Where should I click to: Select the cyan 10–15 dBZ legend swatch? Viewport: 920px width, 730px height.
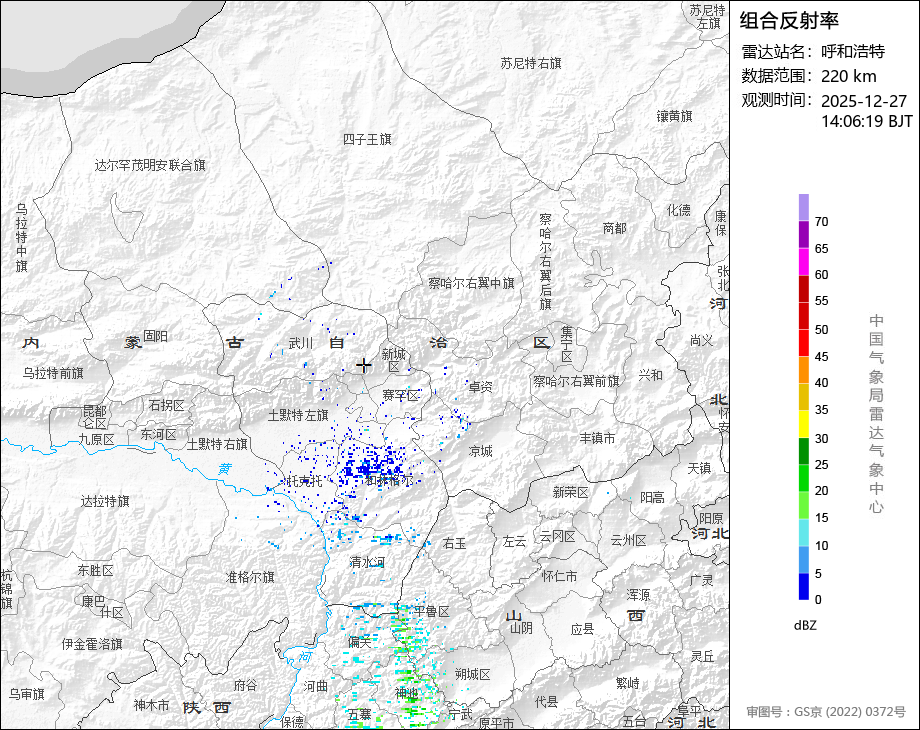tap(803, 532)
